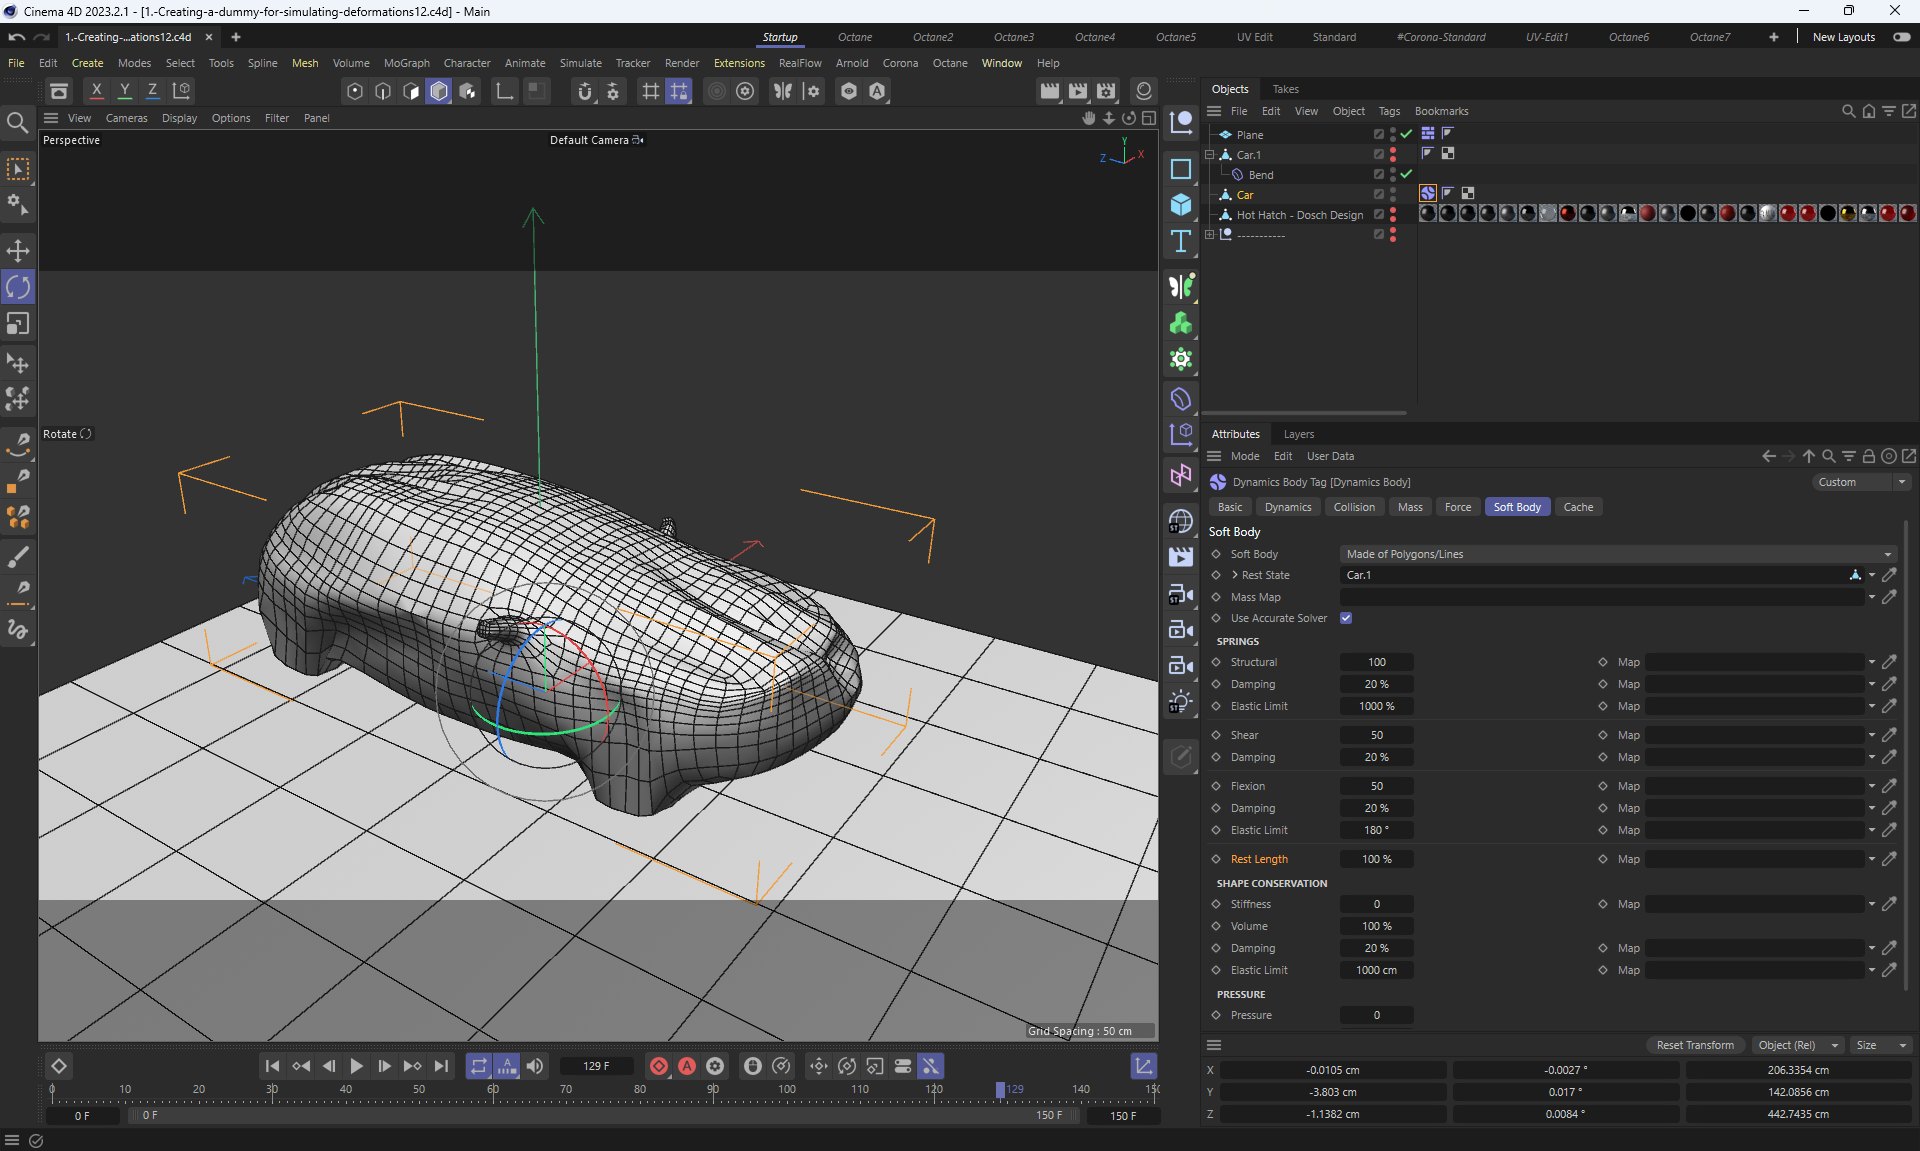The width and height of the screenshot is (1920, 1151).
Task: Uncheck Use Accurate Solver checkbox
Action: (1346, 618)
